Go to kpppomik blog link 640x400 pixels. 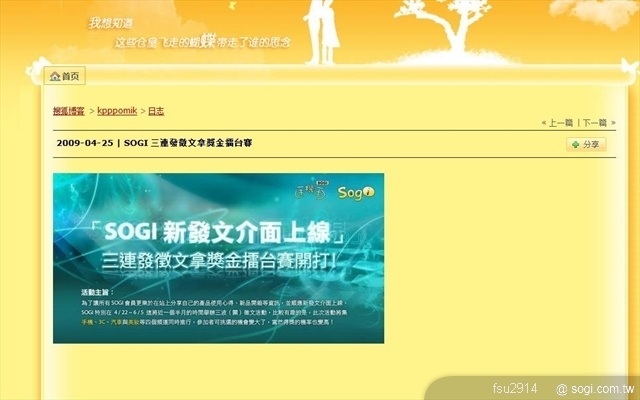pos(117,111)
